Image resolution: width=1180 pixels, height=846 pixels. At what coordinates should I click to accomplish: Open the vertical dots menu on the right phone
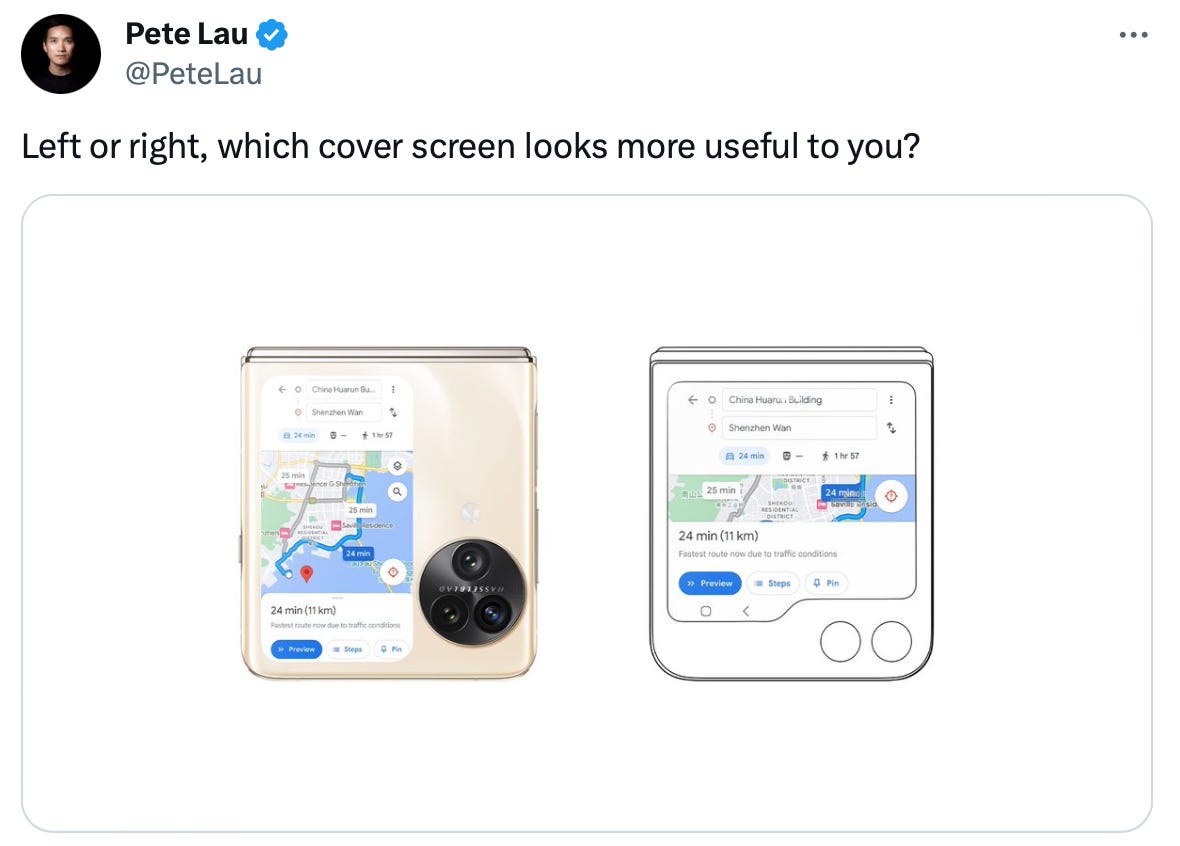pos(891,400)
